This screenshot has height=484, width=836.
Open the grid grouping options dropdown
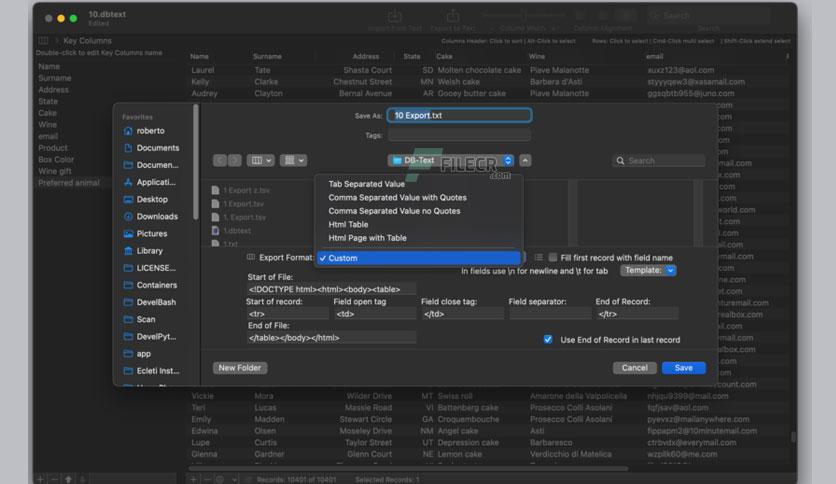293,160
